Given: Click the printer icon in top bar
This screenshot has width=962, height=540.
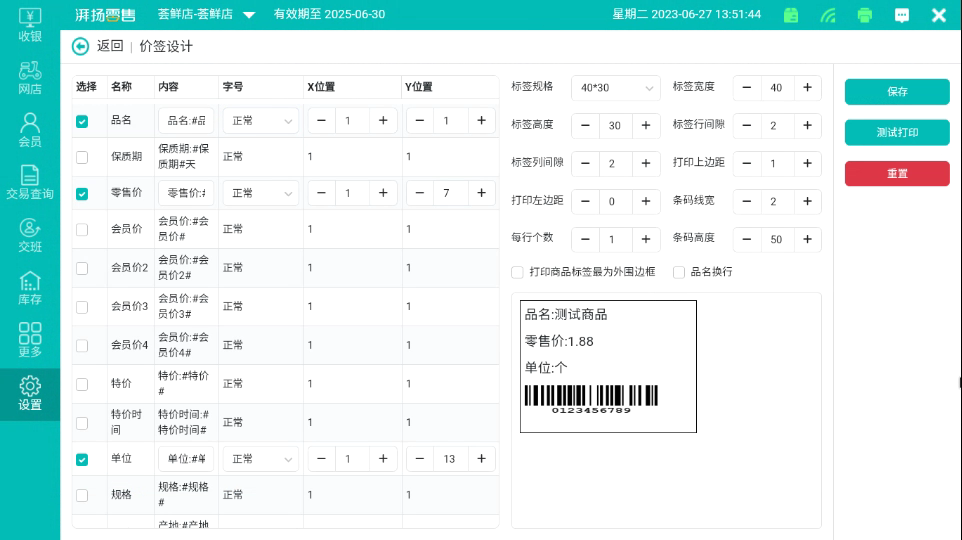Looking at the screenshot, I should (x=865, y=15).
